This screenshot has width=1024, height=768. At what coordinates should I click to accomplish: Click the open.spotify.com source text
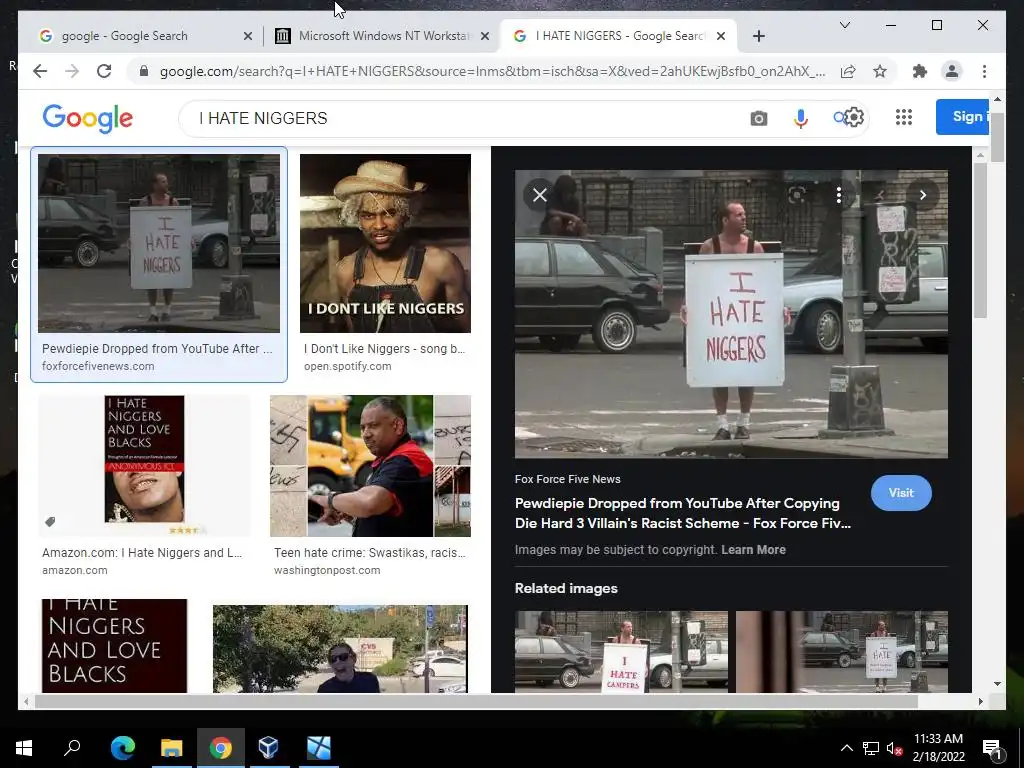point(347,366)
